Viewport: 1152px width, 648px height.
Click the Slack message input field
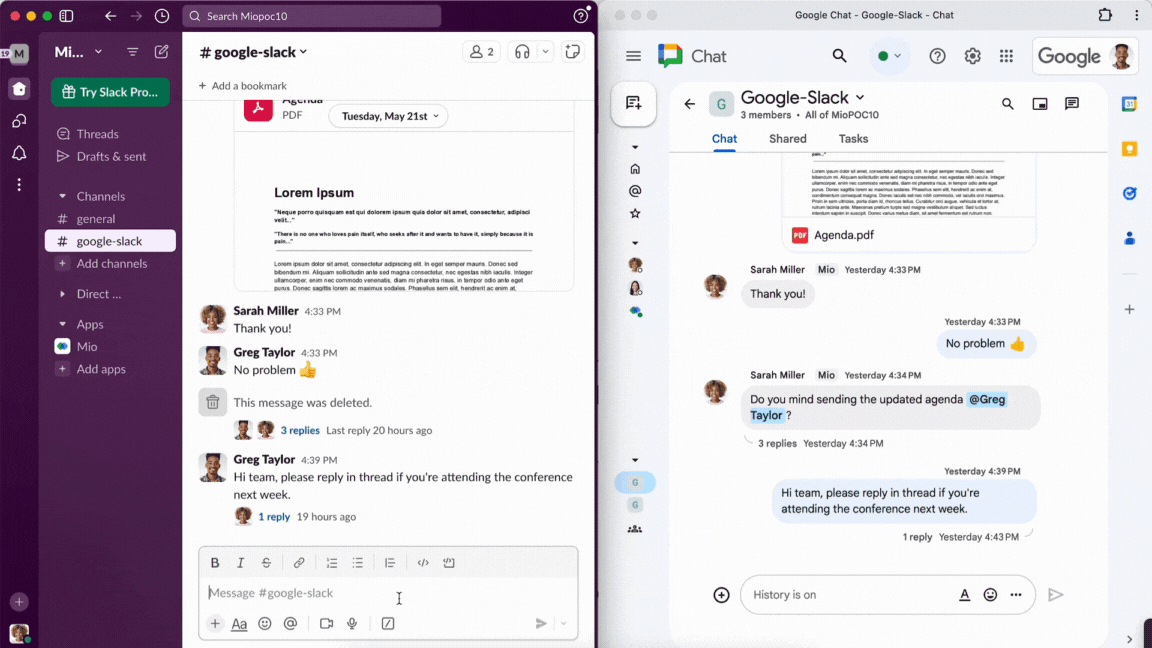388,593
